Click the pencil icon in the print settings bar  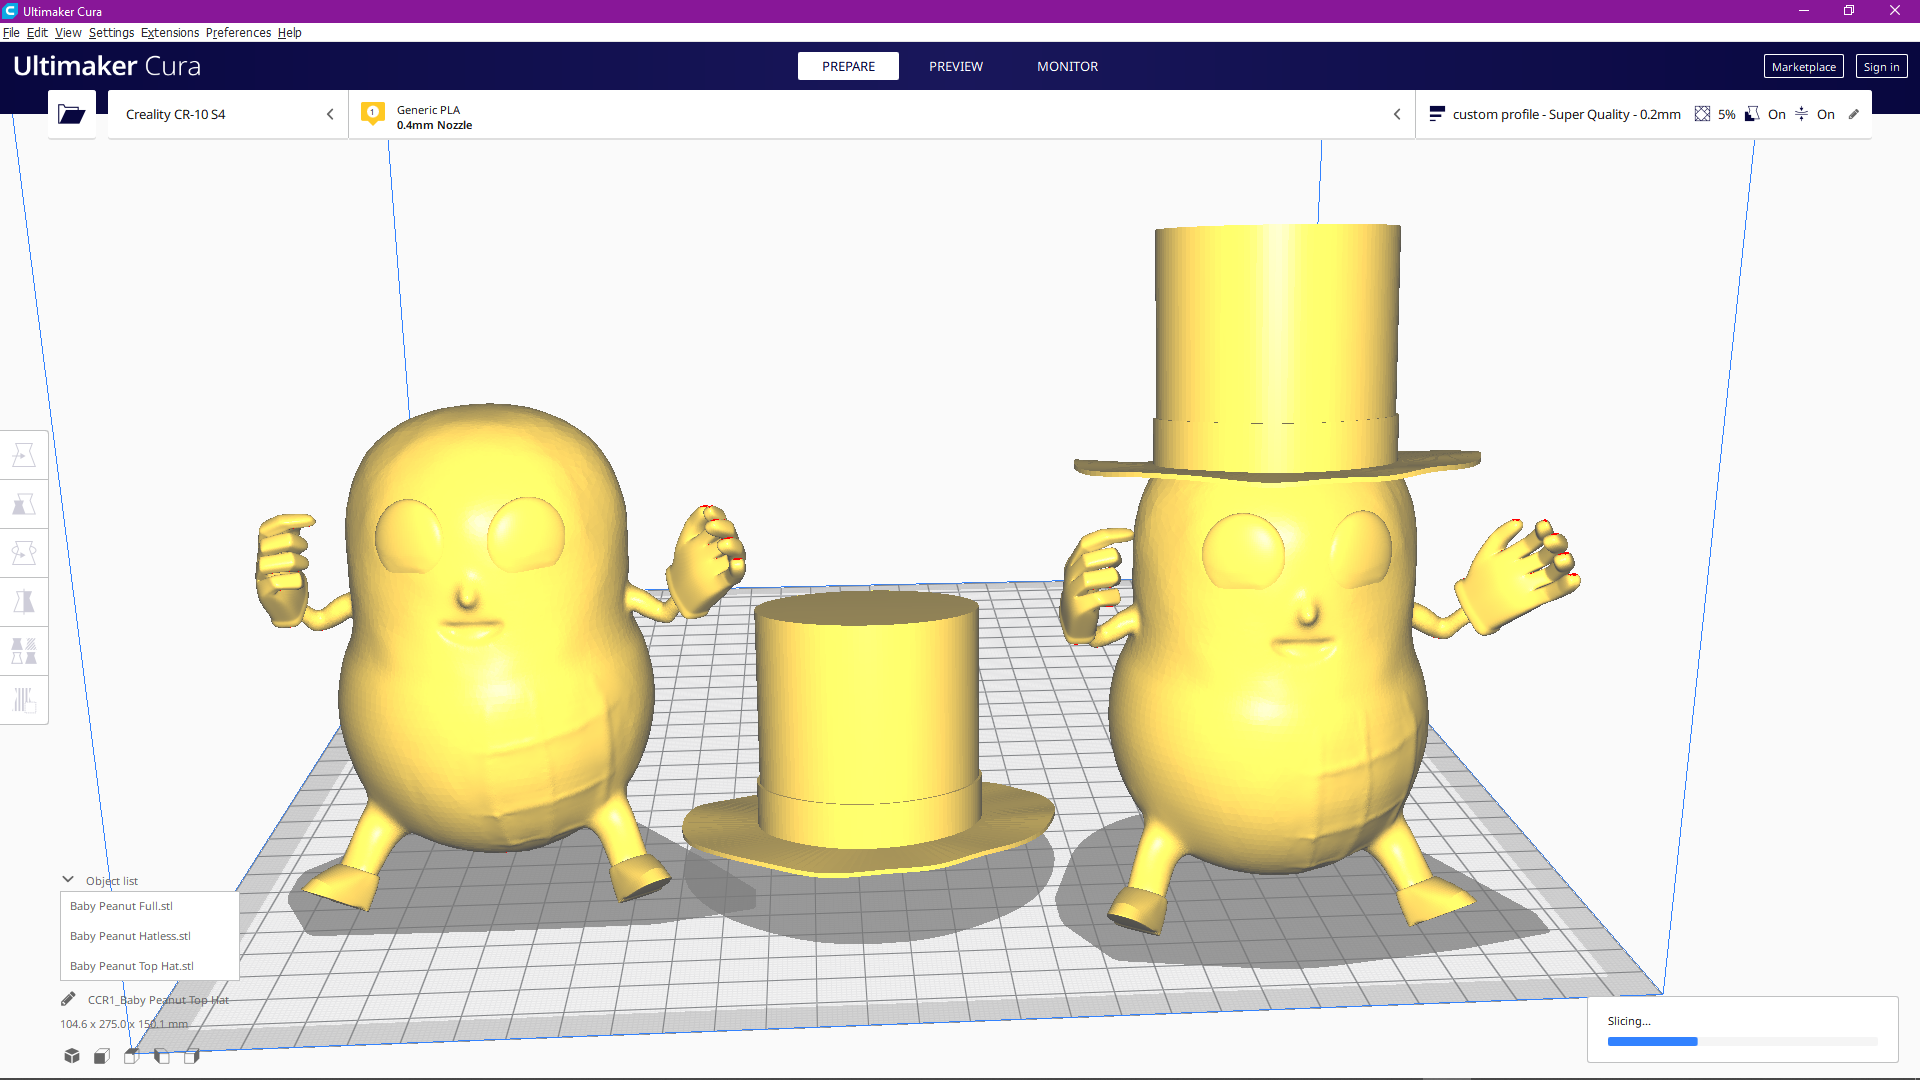[1854, 114]
